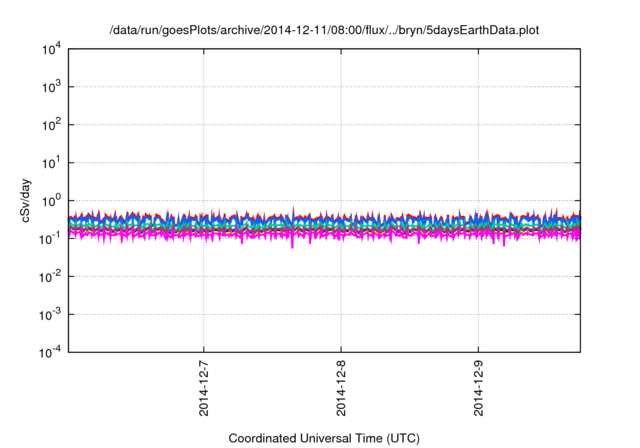Click the 2014-12-9 date tick label
This screenshot has width=640, height=448.
point(478,388)
